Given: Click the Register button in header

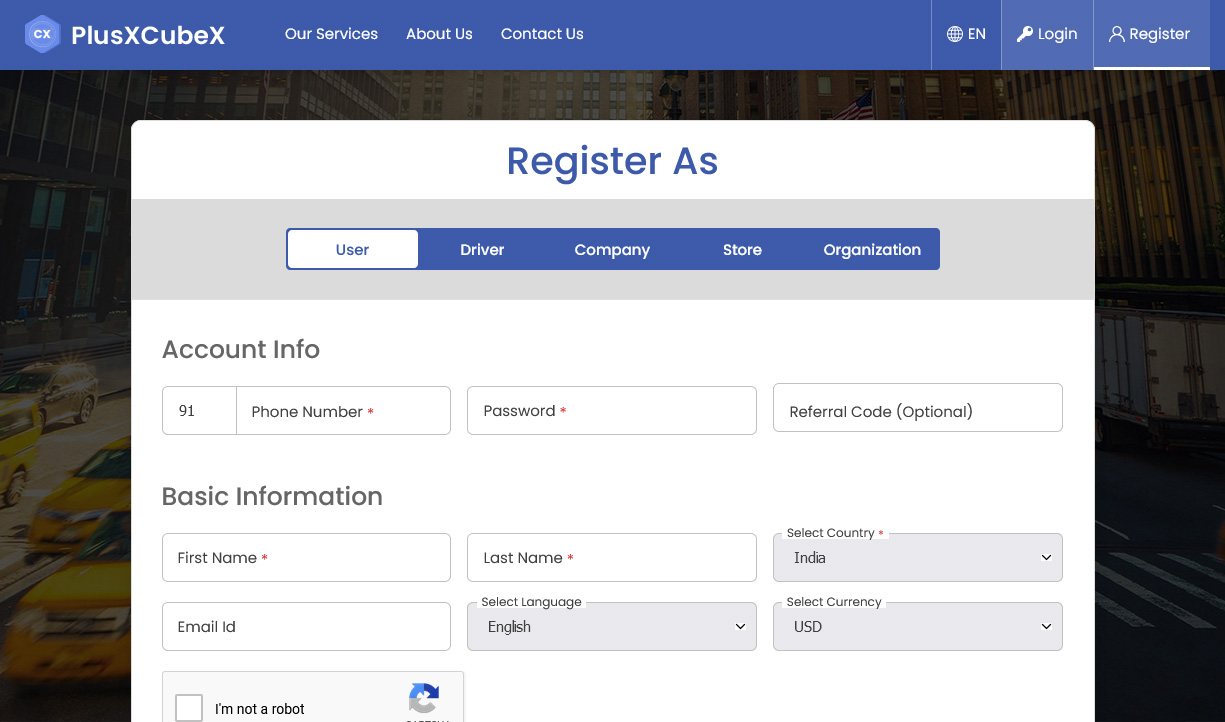Looking at the screenshot, I should 1152,34.
